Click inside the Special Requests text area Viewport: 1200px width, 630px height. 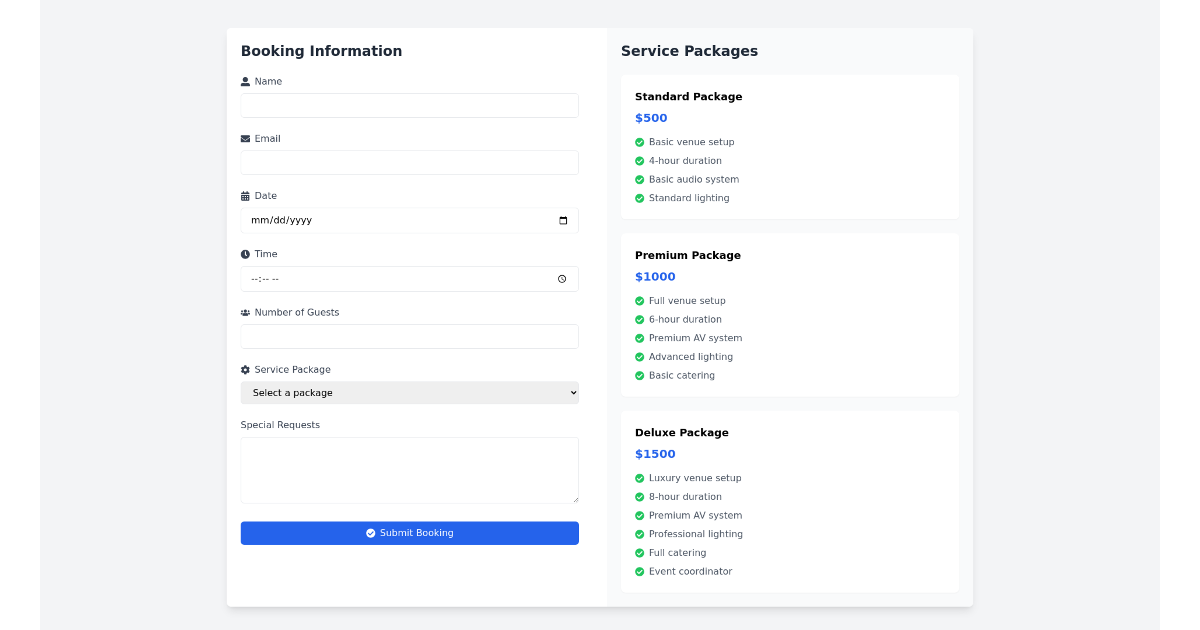tap(409, 470)
